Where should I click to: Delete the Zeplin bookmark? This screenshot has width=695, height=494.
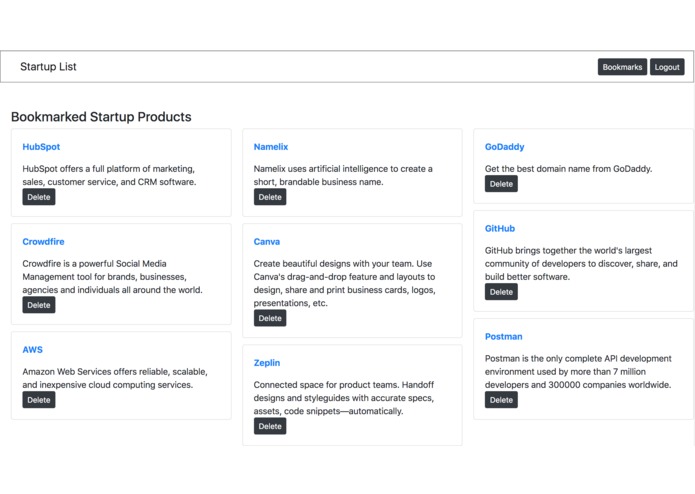(x=270, y=426)
